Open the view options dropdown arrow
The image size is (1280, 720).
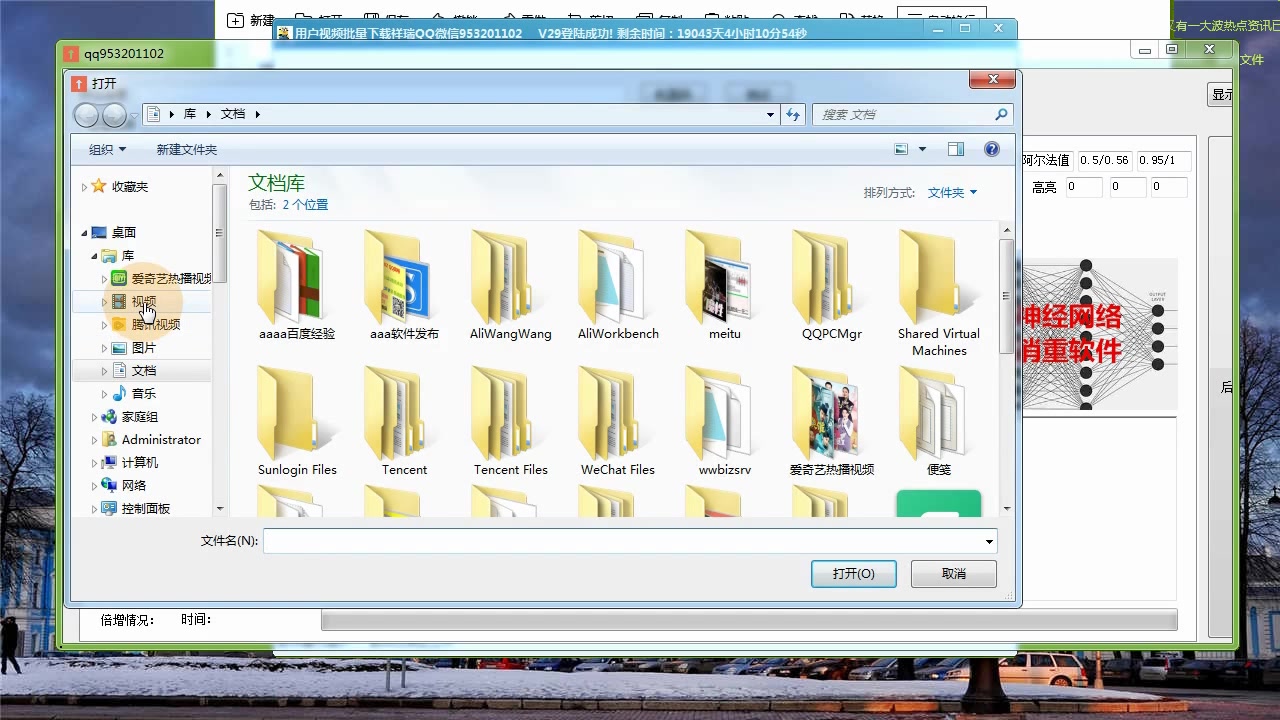(x=922, y=149)
